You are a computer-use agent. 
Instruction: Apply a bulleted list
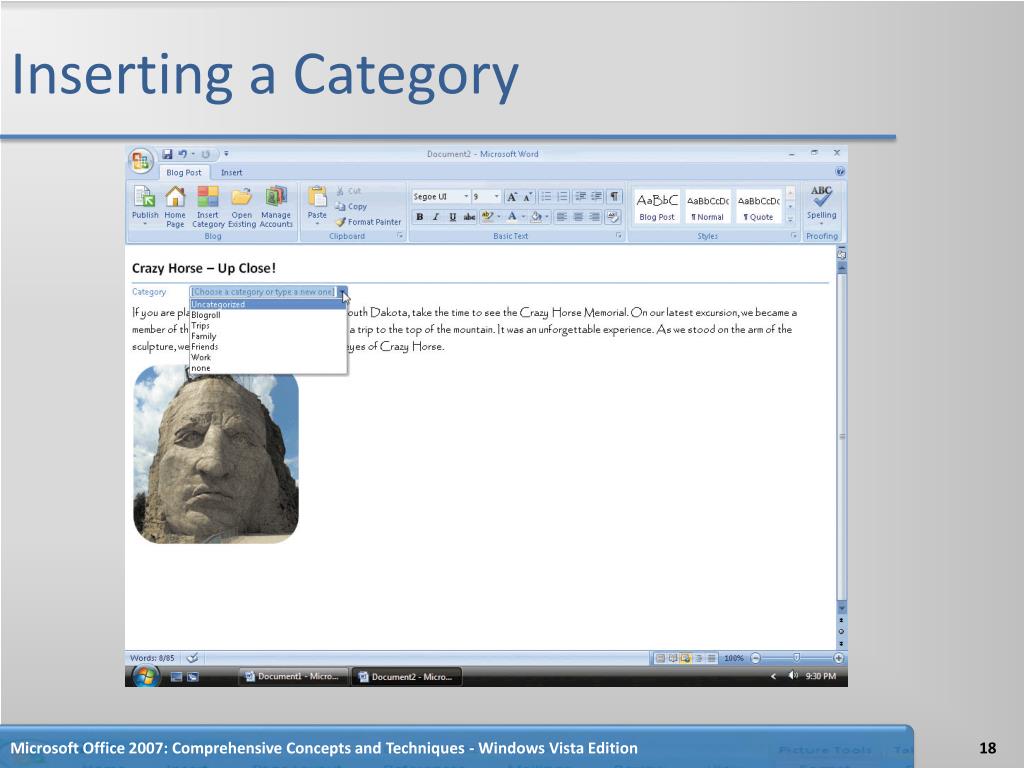coord(546,197)
